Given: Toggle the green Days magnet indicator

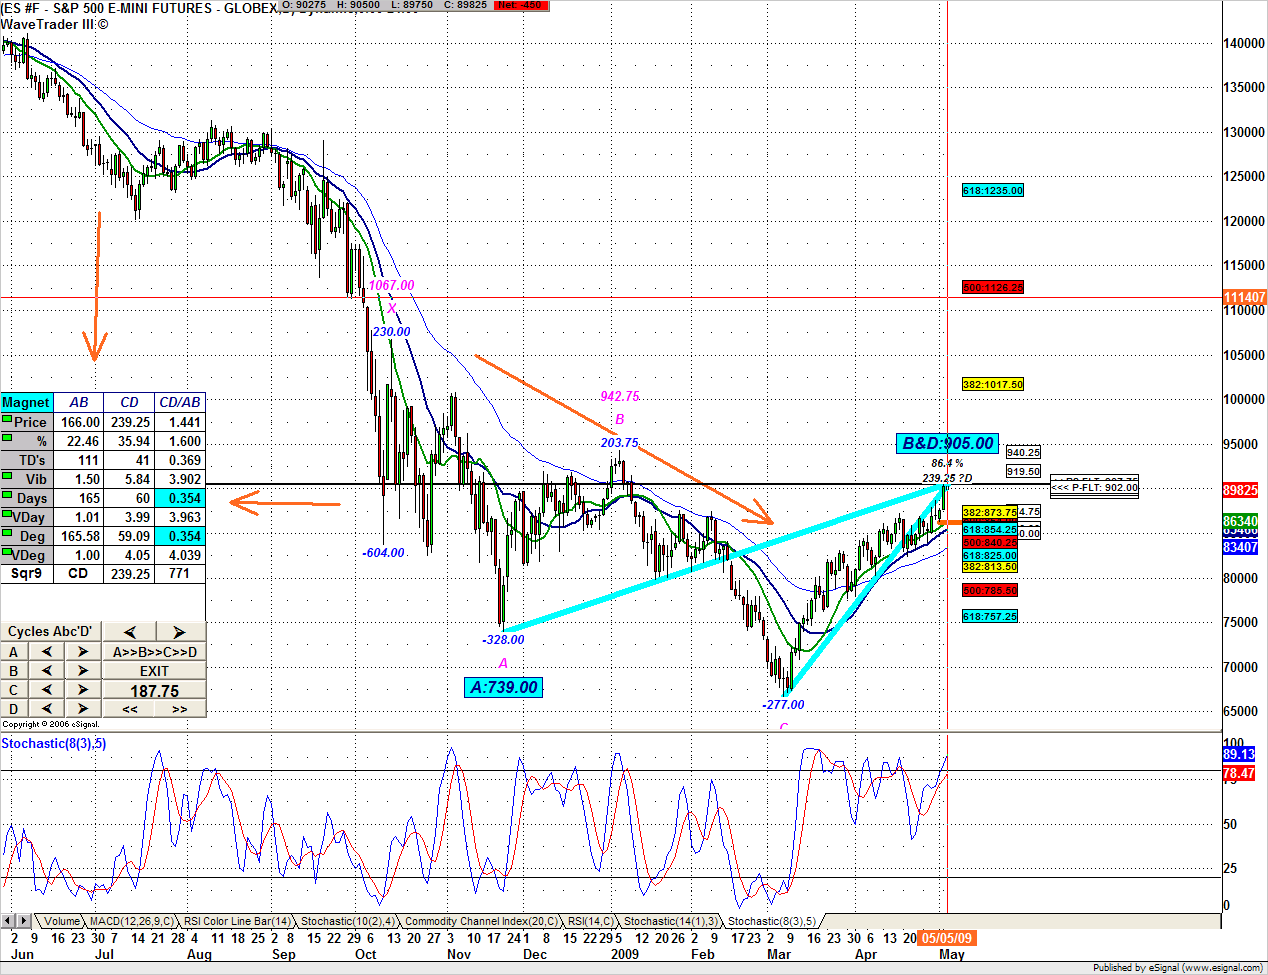Looking at the screenshot, I should (8, 496).
